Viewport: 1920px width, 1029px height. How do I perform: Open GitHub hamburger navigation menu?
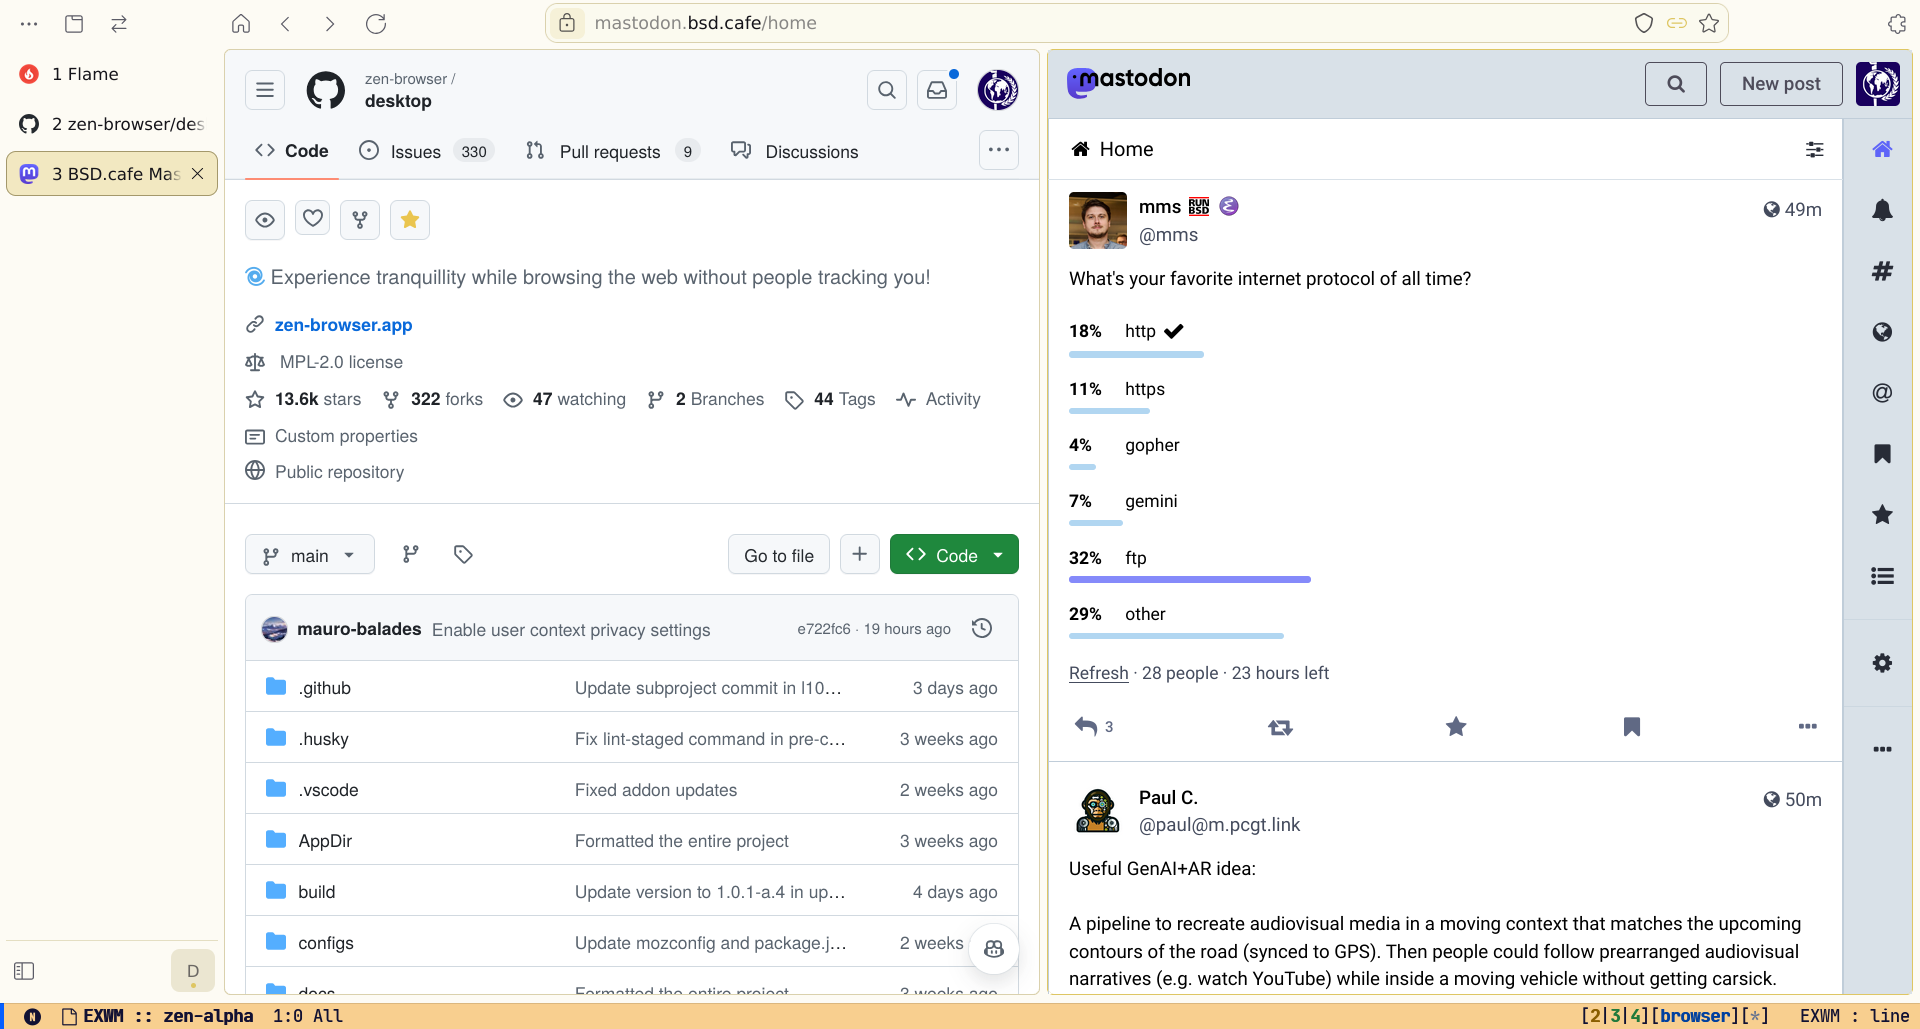[265, 90]
